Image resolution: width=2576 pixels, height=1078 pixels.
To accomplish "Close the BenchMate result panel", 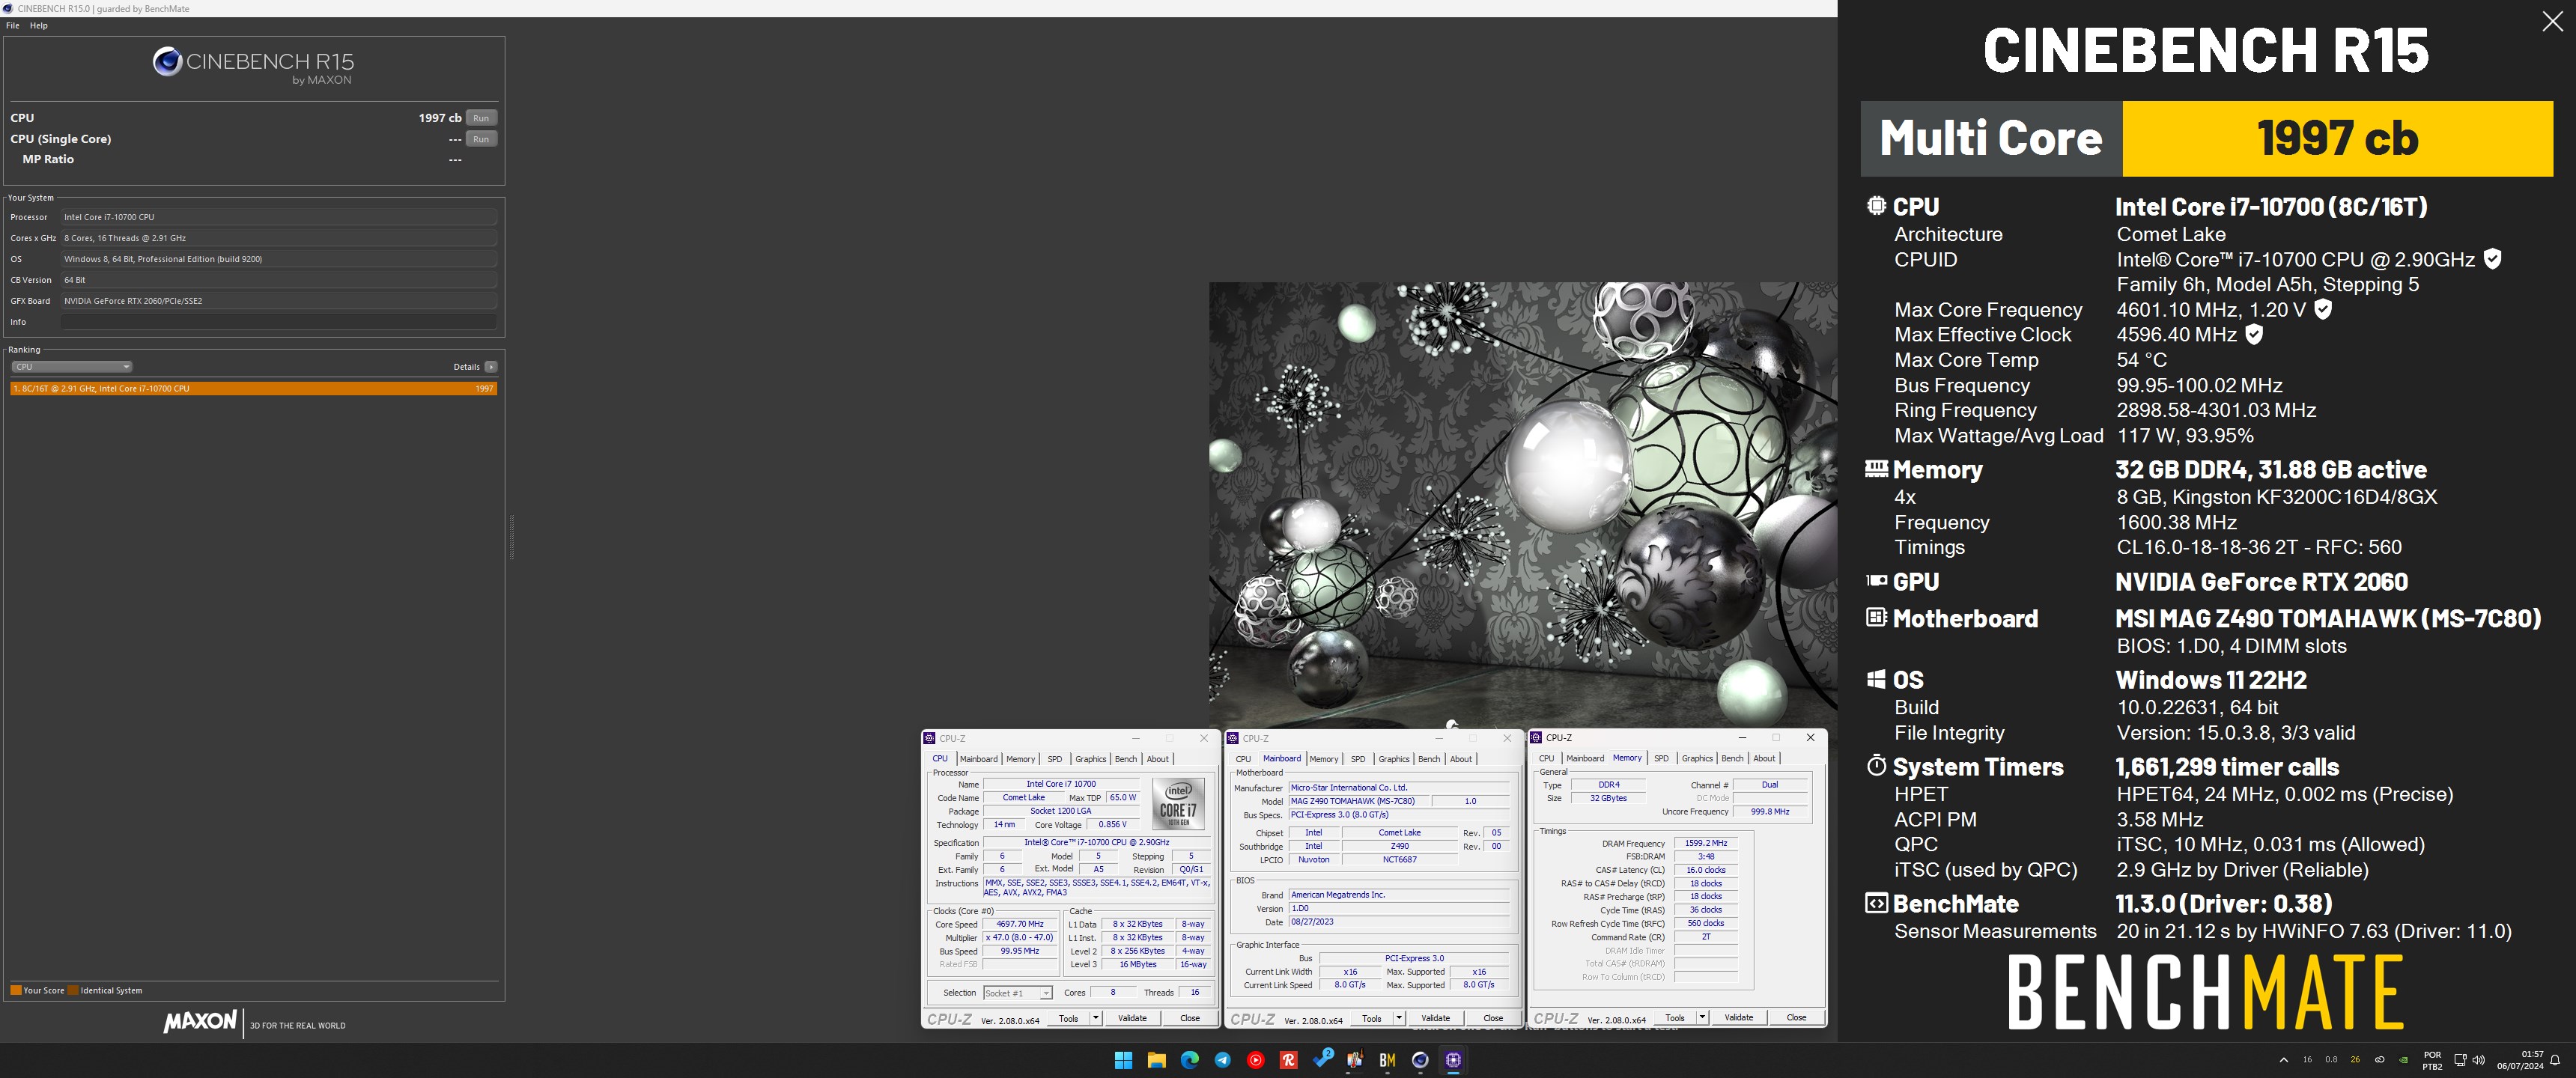I will (x=2552, y=22).
